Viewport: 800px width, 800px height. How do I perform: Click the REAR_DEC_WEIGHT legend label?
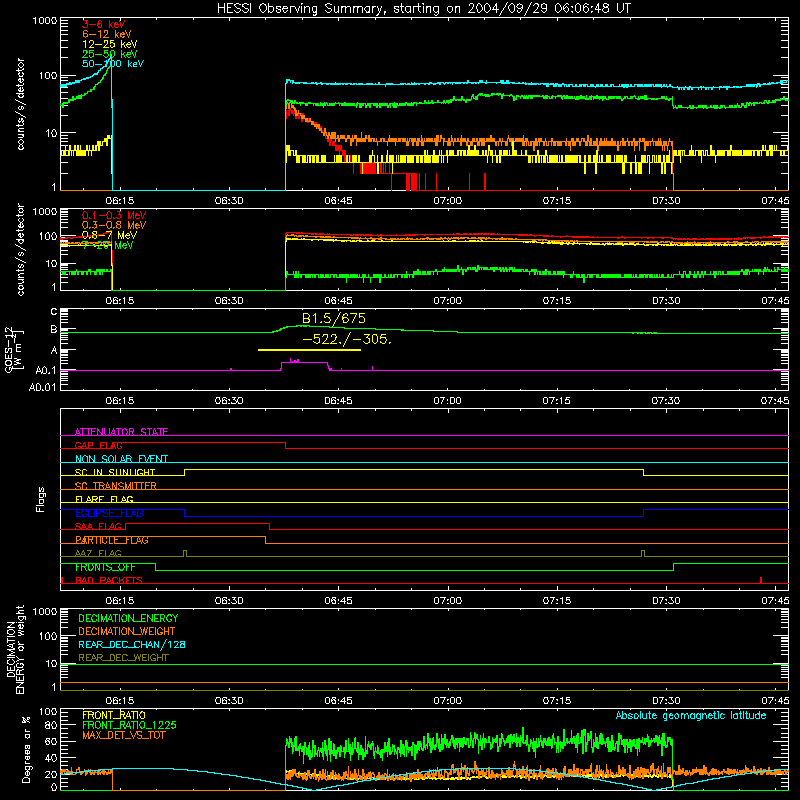(x=123, y=658)
